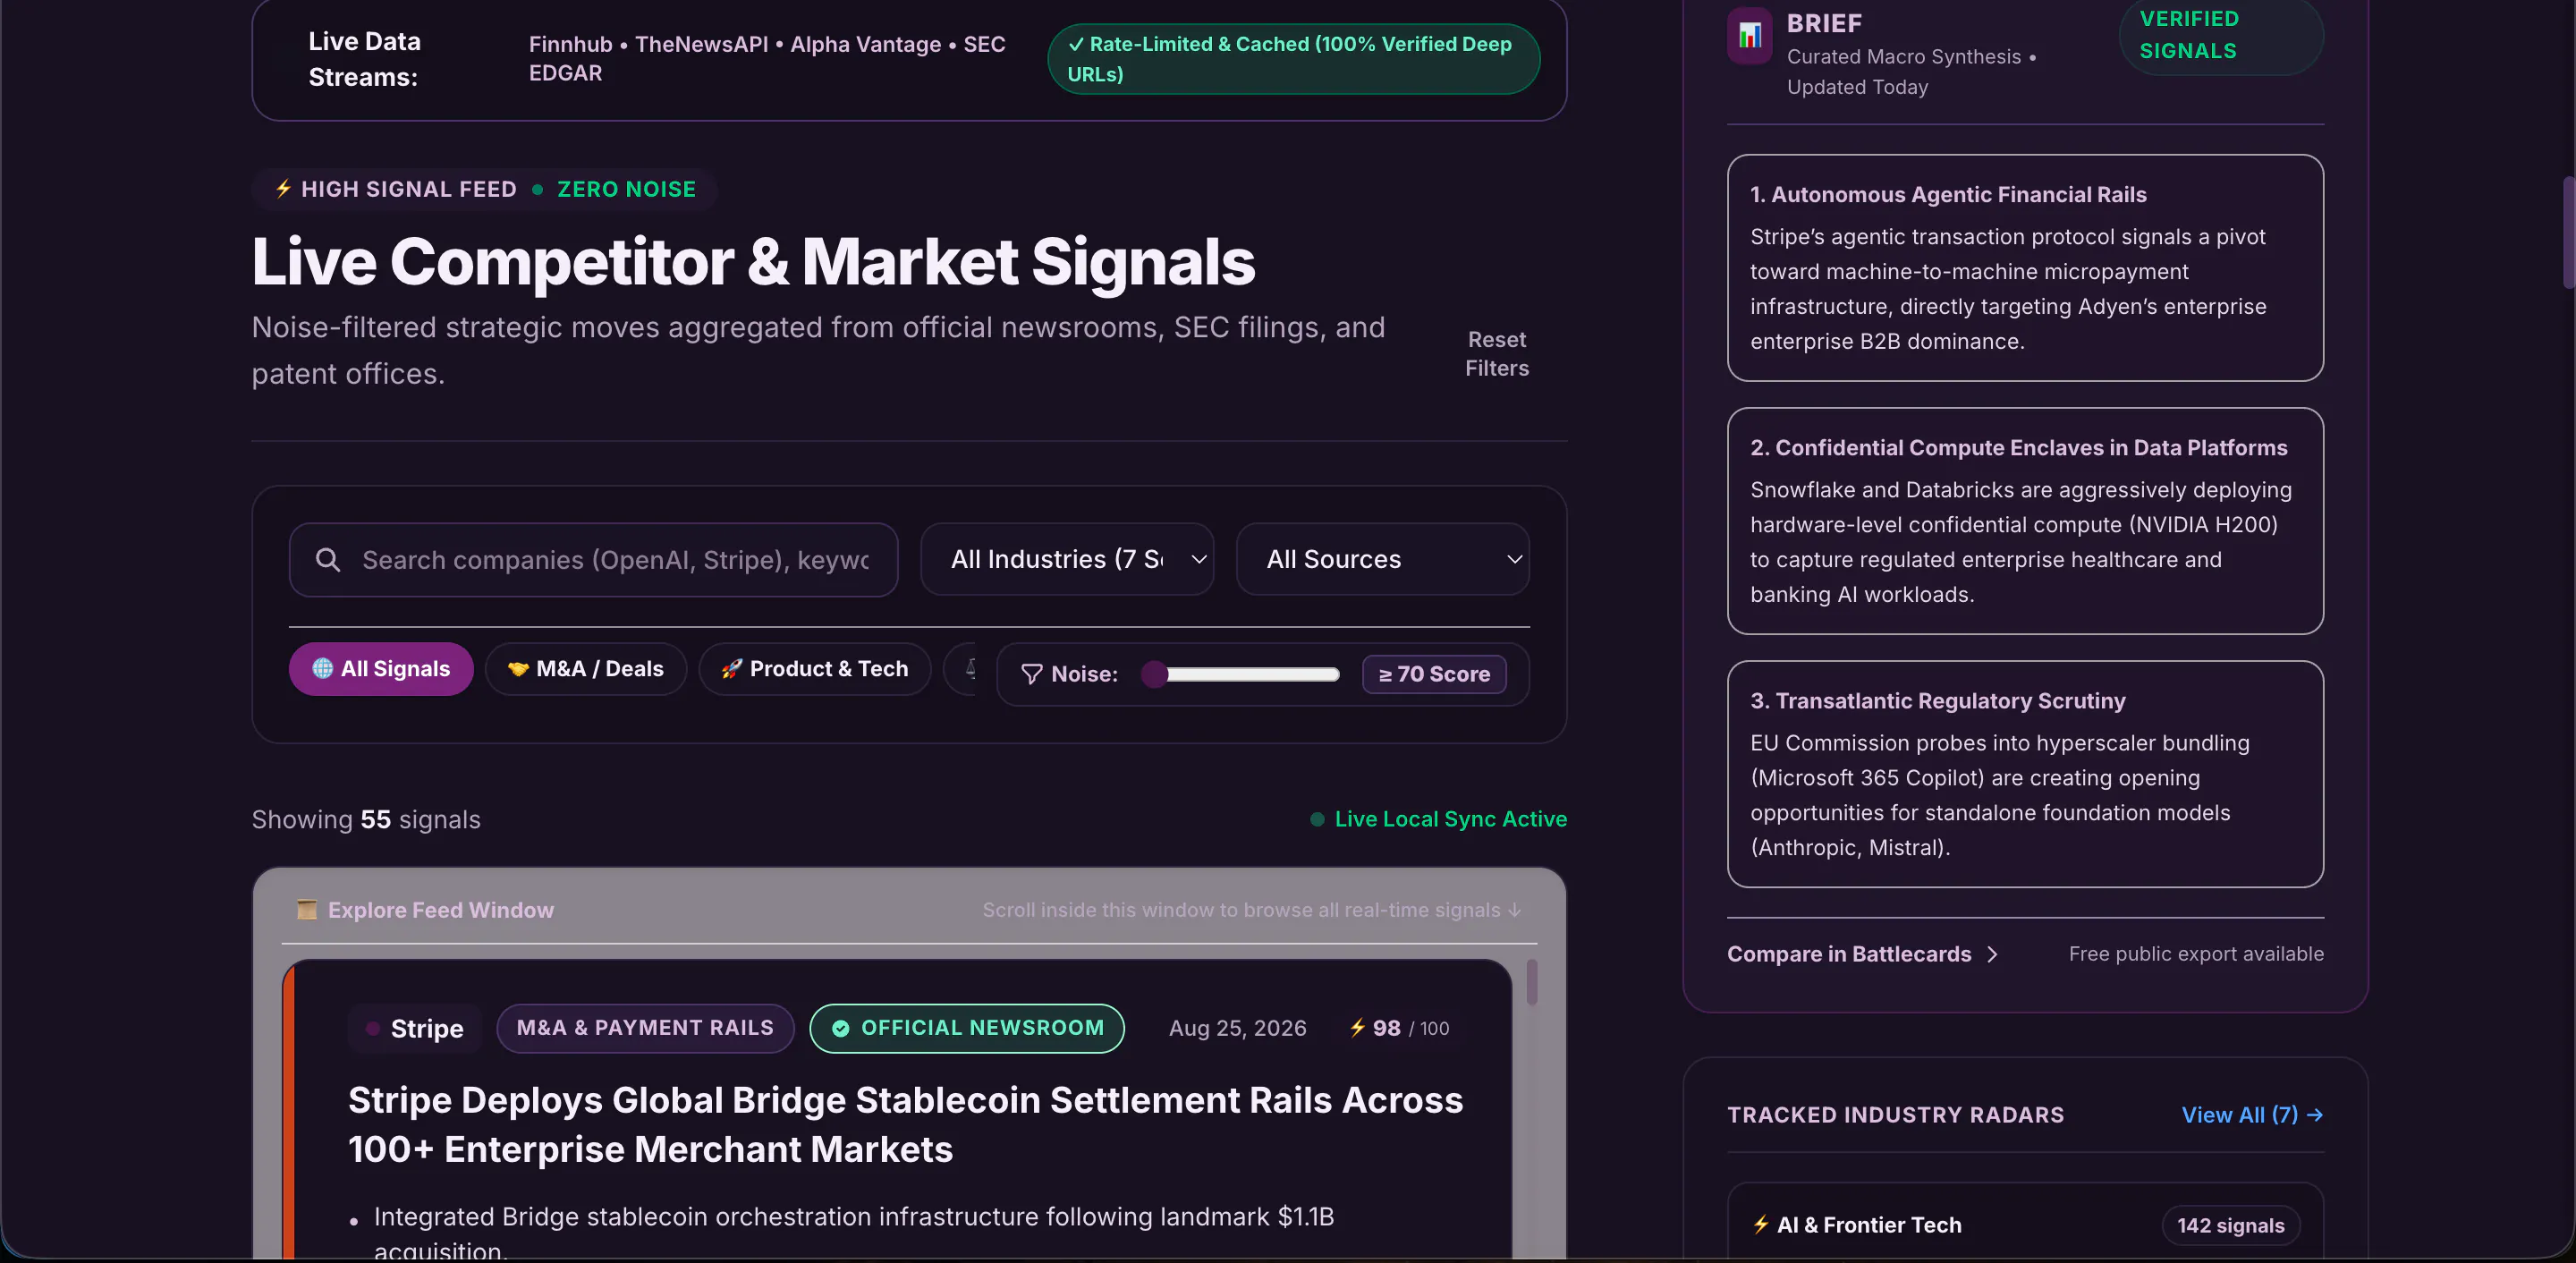Click the Official Newsroom badge
Screen dimensions: 2576x1263
click(x=967, y=1028)
